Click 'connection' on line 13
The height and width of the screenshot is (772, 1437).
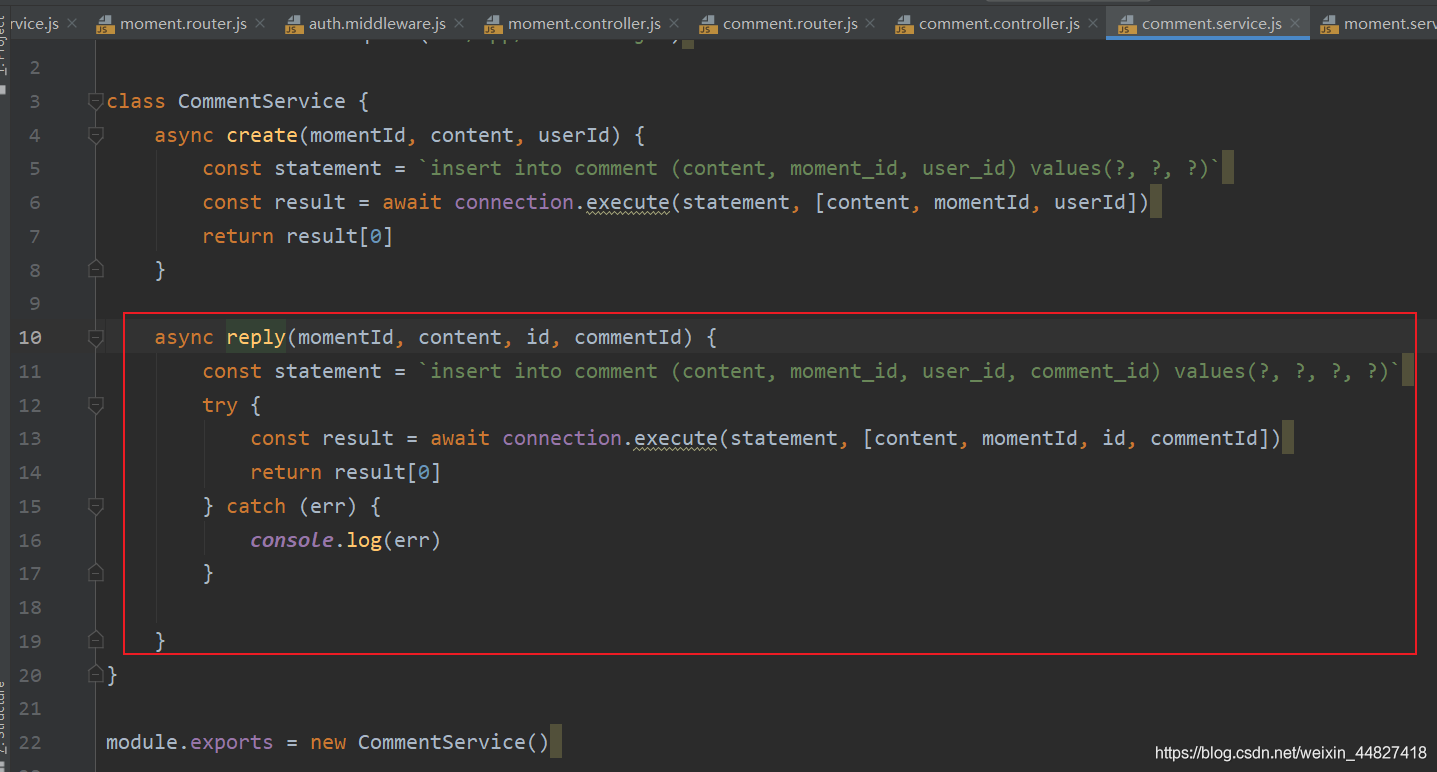pyautogui.click(x=562, y=438)
